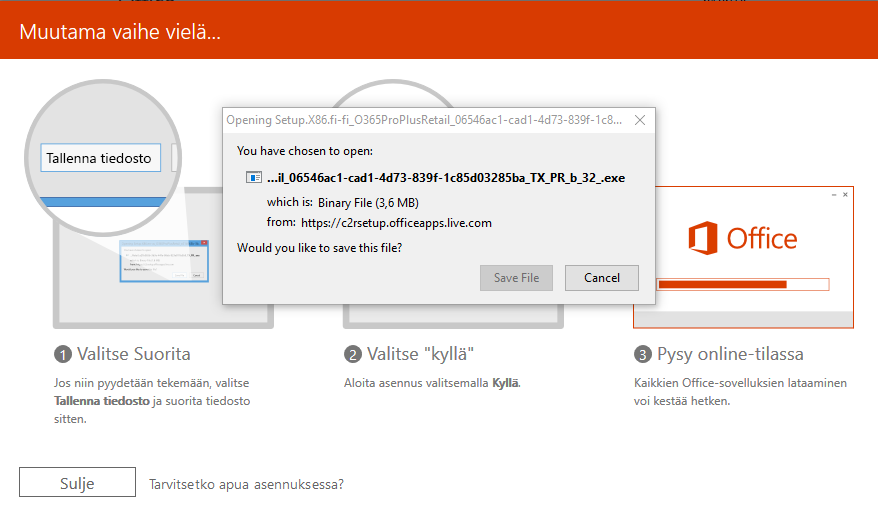Click the Office installer window minimize icon

[834, 194]
